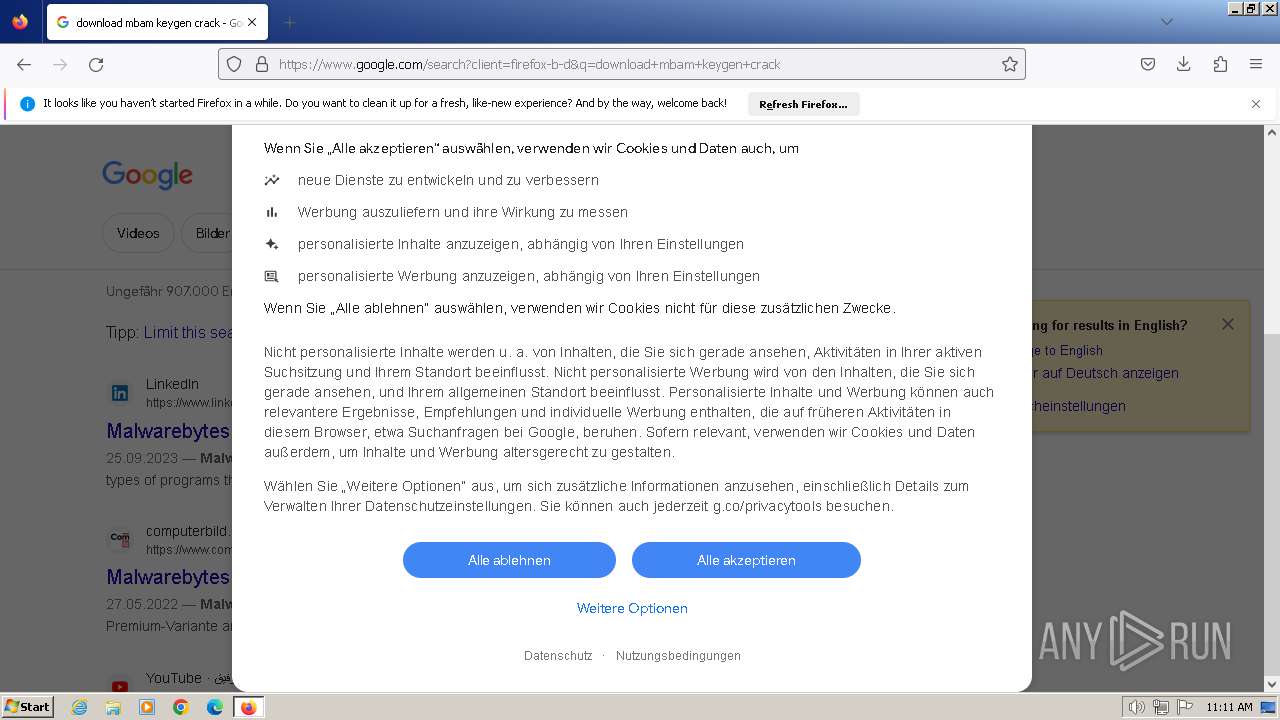This screenshot has width=1280, height=720.
Task: Click the Refresh Firefox button
Action: tap(803, 104)
